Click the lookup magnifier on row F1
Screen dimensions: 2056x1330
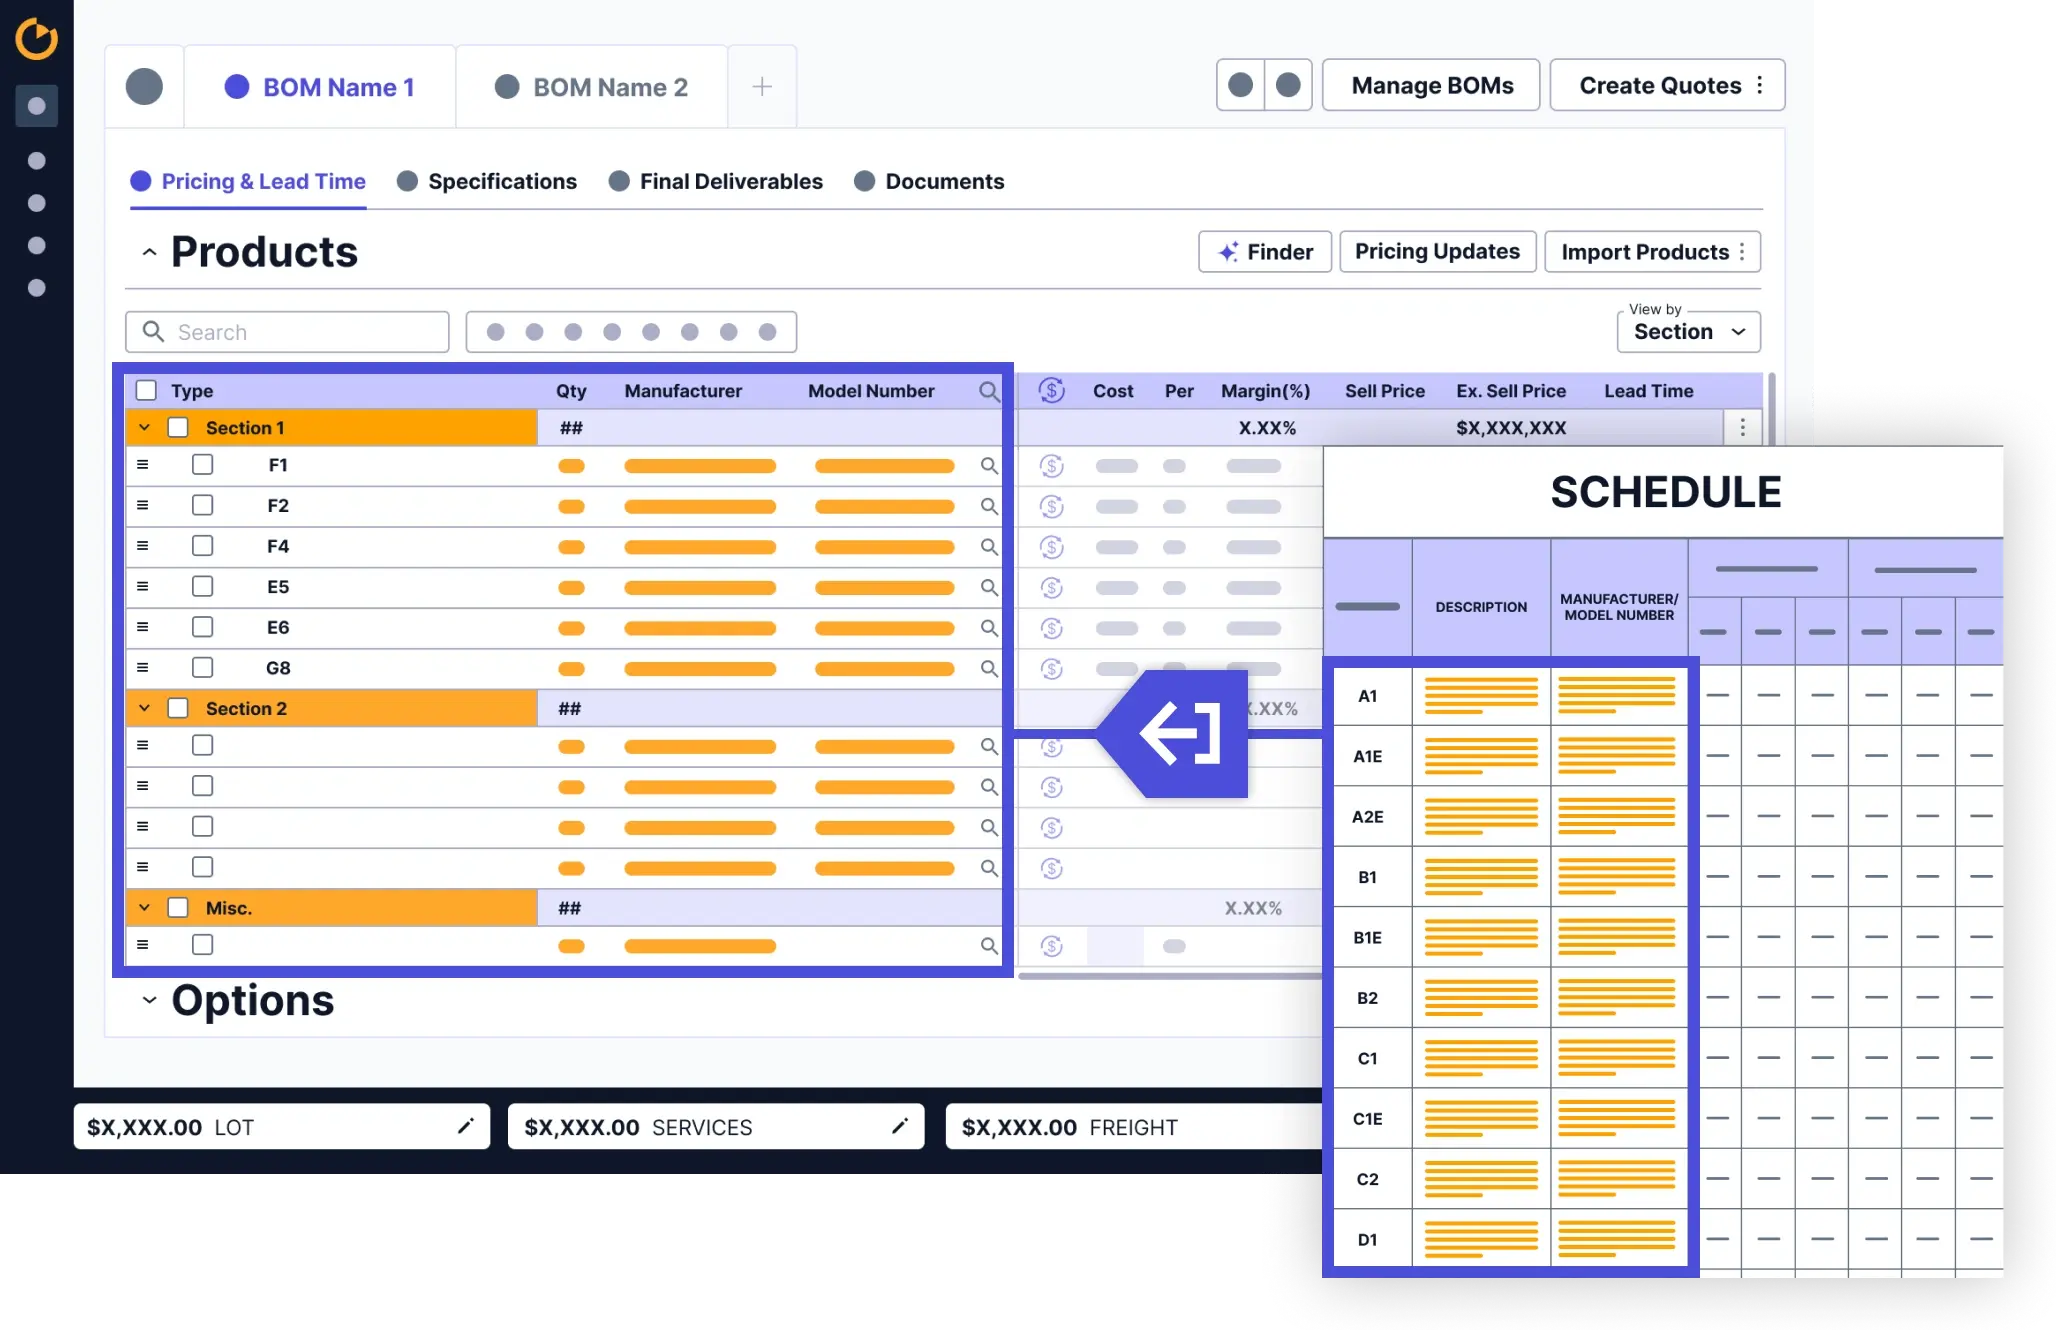989,465
